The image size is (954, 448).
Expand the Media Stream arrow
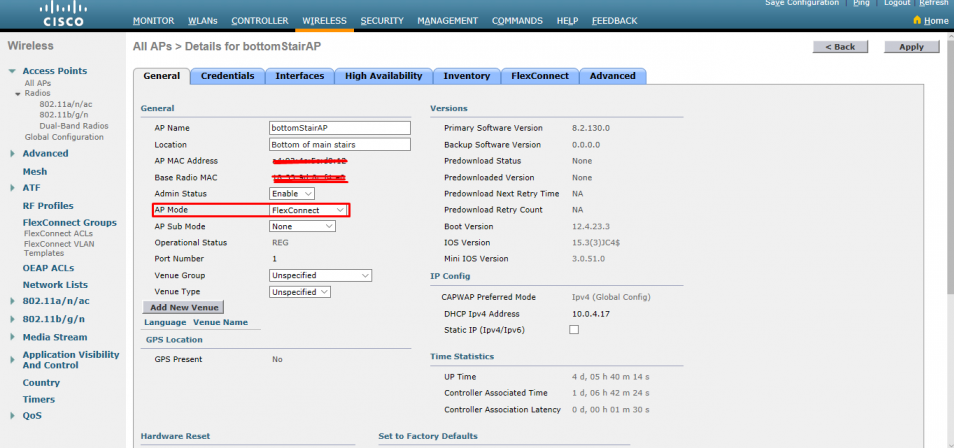(12, 337)
